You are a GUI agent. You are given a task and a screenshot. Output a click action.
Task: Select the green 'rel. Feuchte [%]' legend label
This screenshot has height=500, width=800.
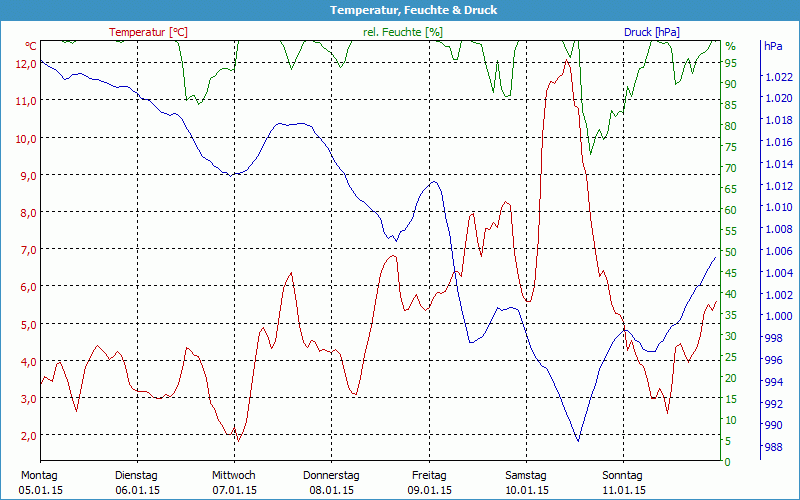tap(402, 32)
